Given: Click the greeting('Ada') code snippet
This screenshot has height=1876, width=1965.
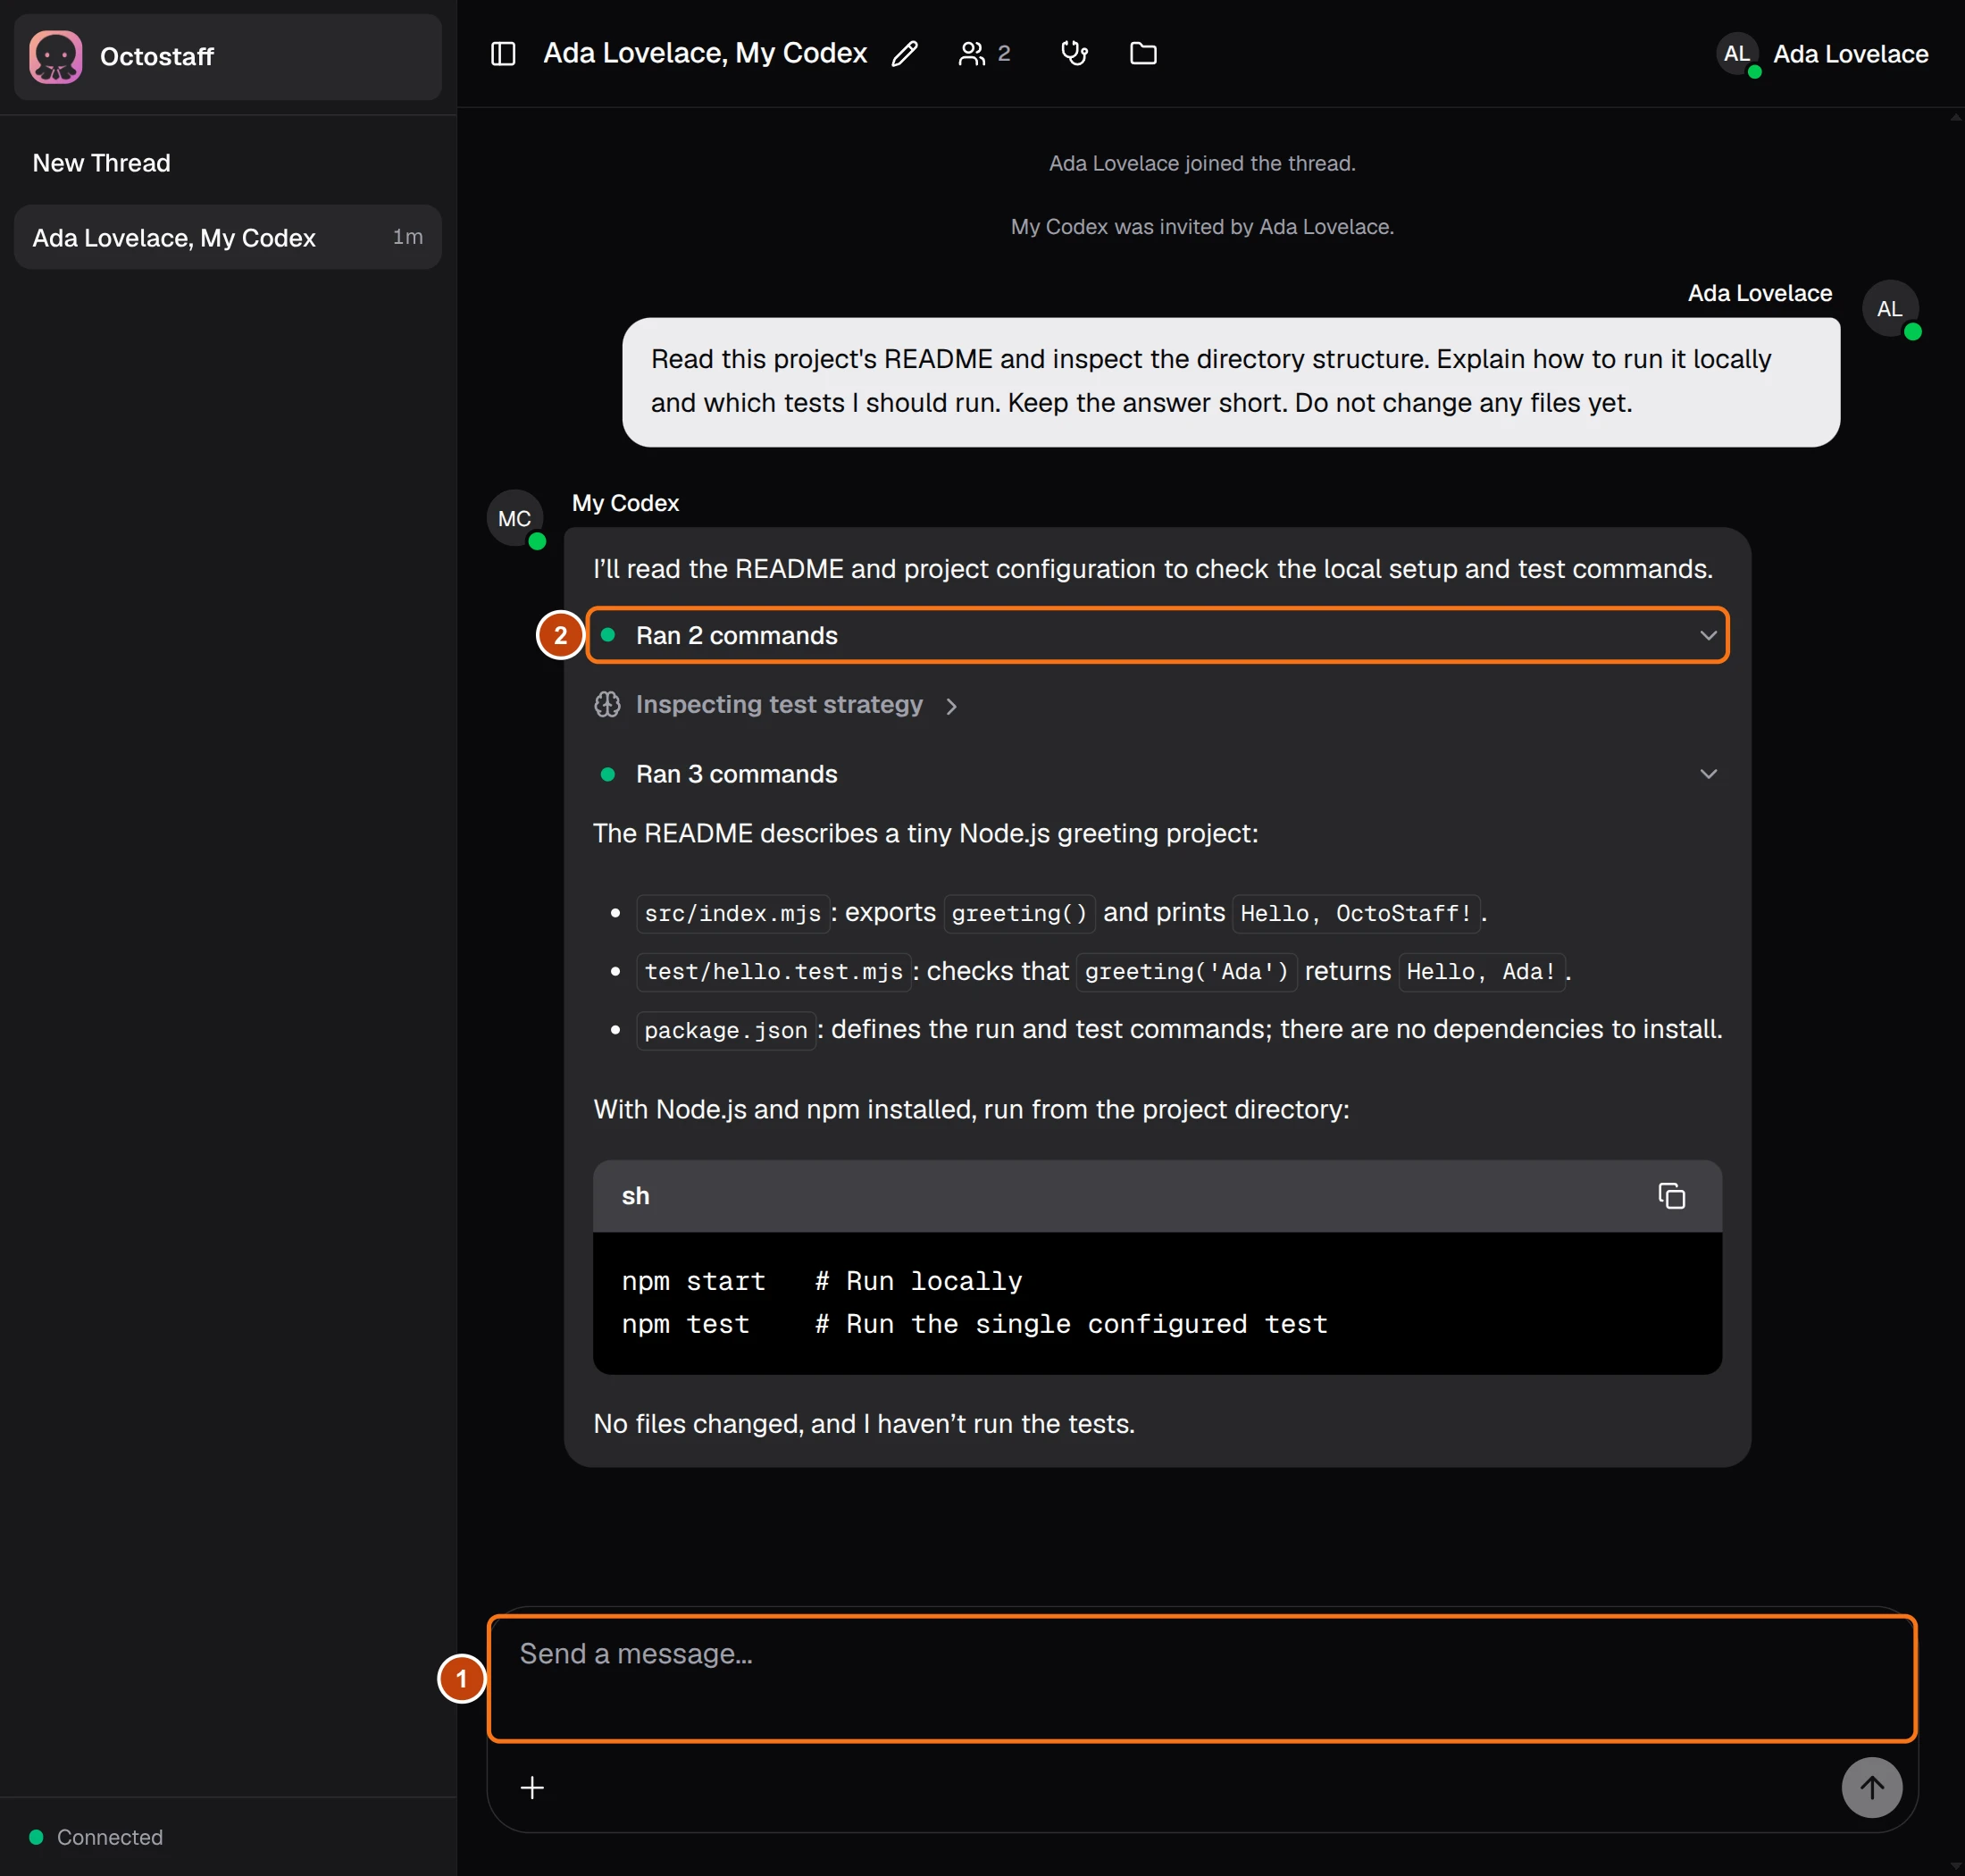Looking at the screenshot, I should (x=1186, y=971).
